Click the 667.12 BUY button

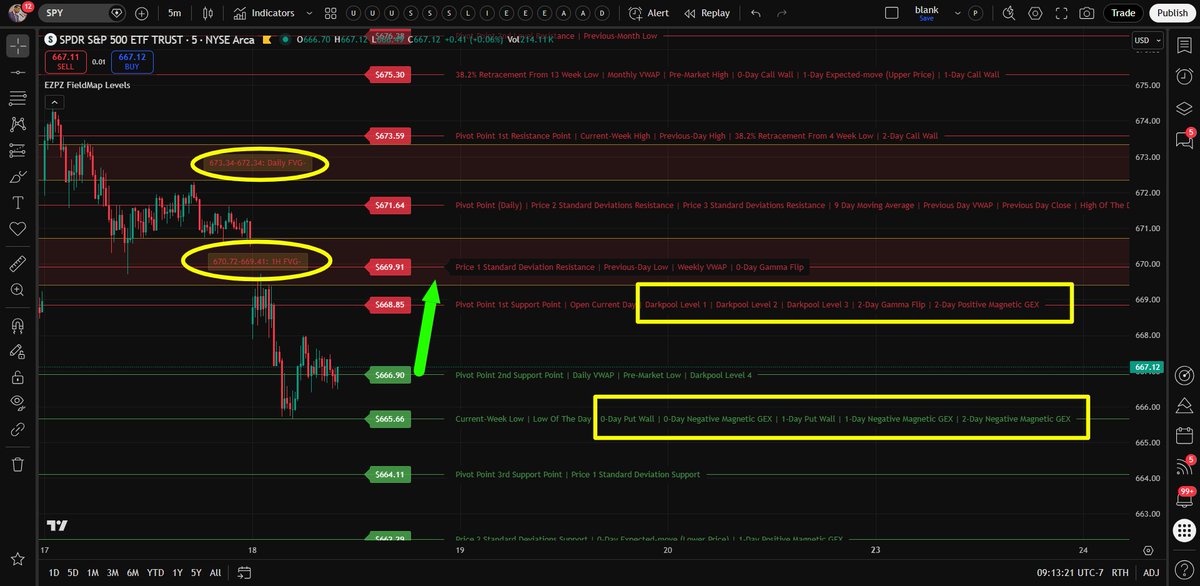click(x=132, y=63)
